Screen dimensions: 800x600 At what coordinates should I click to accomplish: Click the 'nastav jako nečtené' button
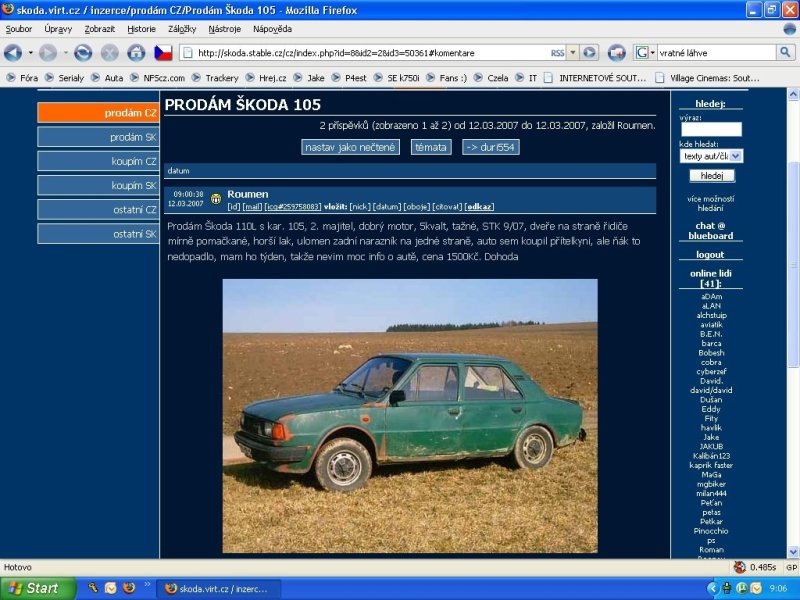click(350, 147)
